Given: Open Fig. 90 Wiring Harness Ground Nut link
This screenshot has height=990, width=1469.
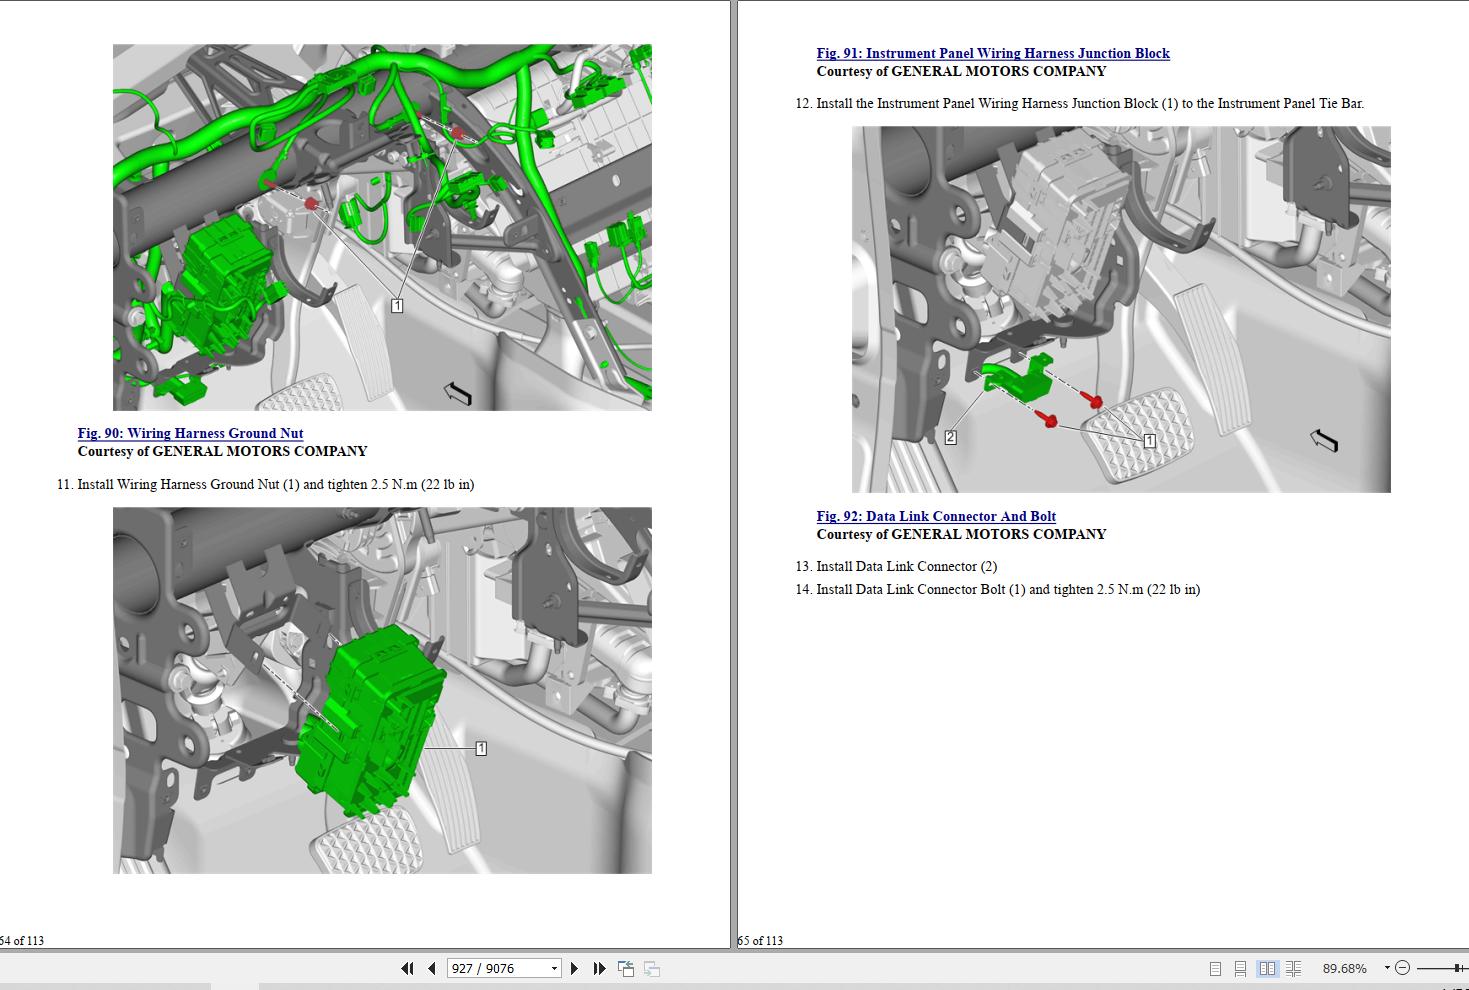Looking at the screenshot, I should point(190,433).
